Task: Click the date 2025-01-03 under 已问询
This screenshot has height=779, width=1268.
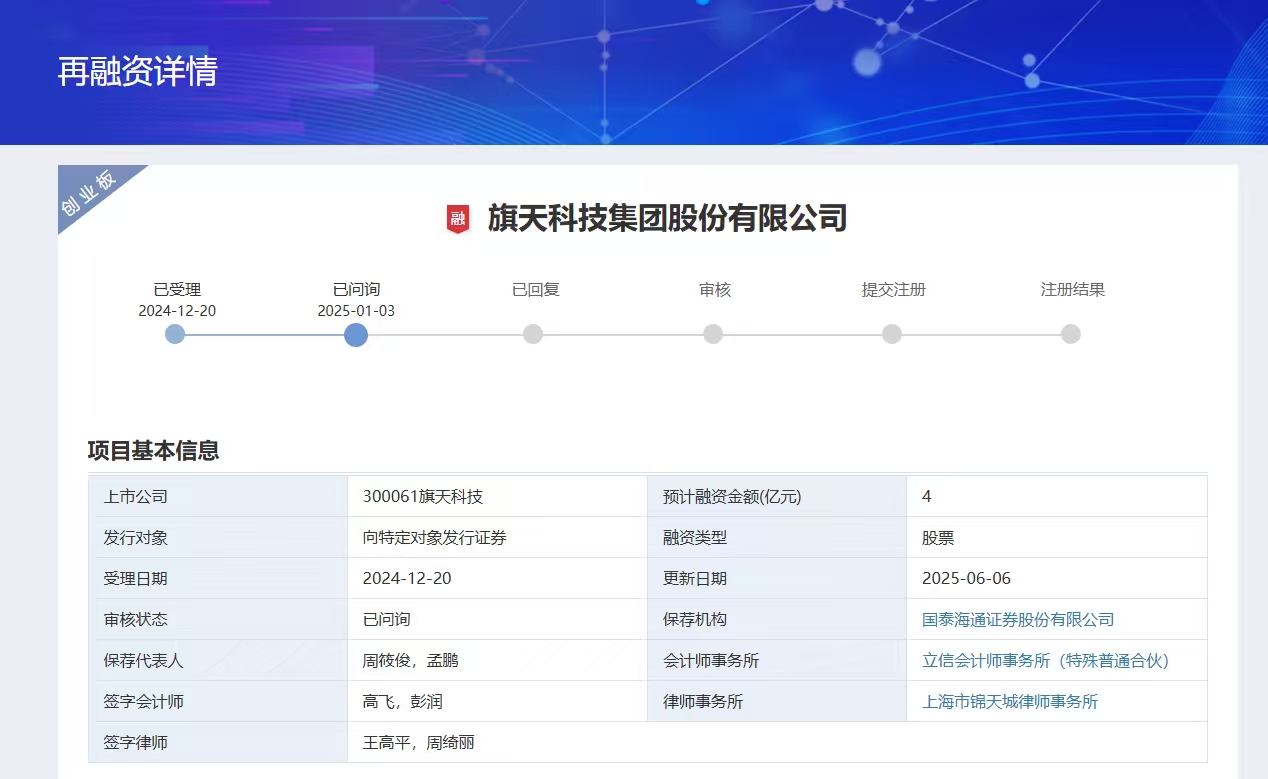Action: click(356, 311)
